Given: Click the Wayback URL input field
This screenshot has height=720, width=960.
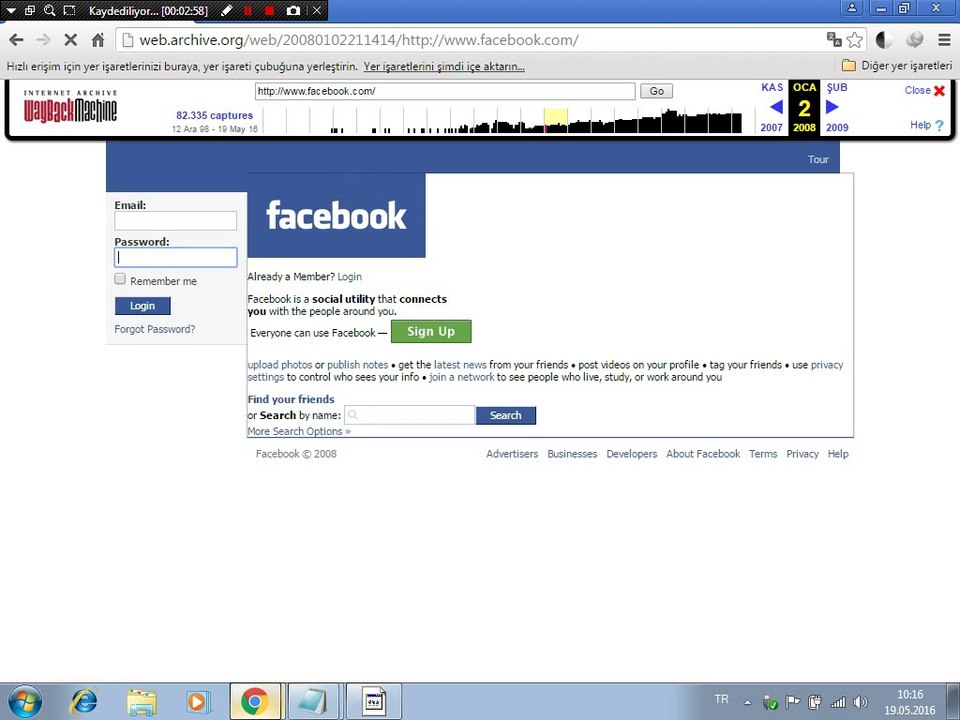Looking at the screenshot, I should [445, 91].
